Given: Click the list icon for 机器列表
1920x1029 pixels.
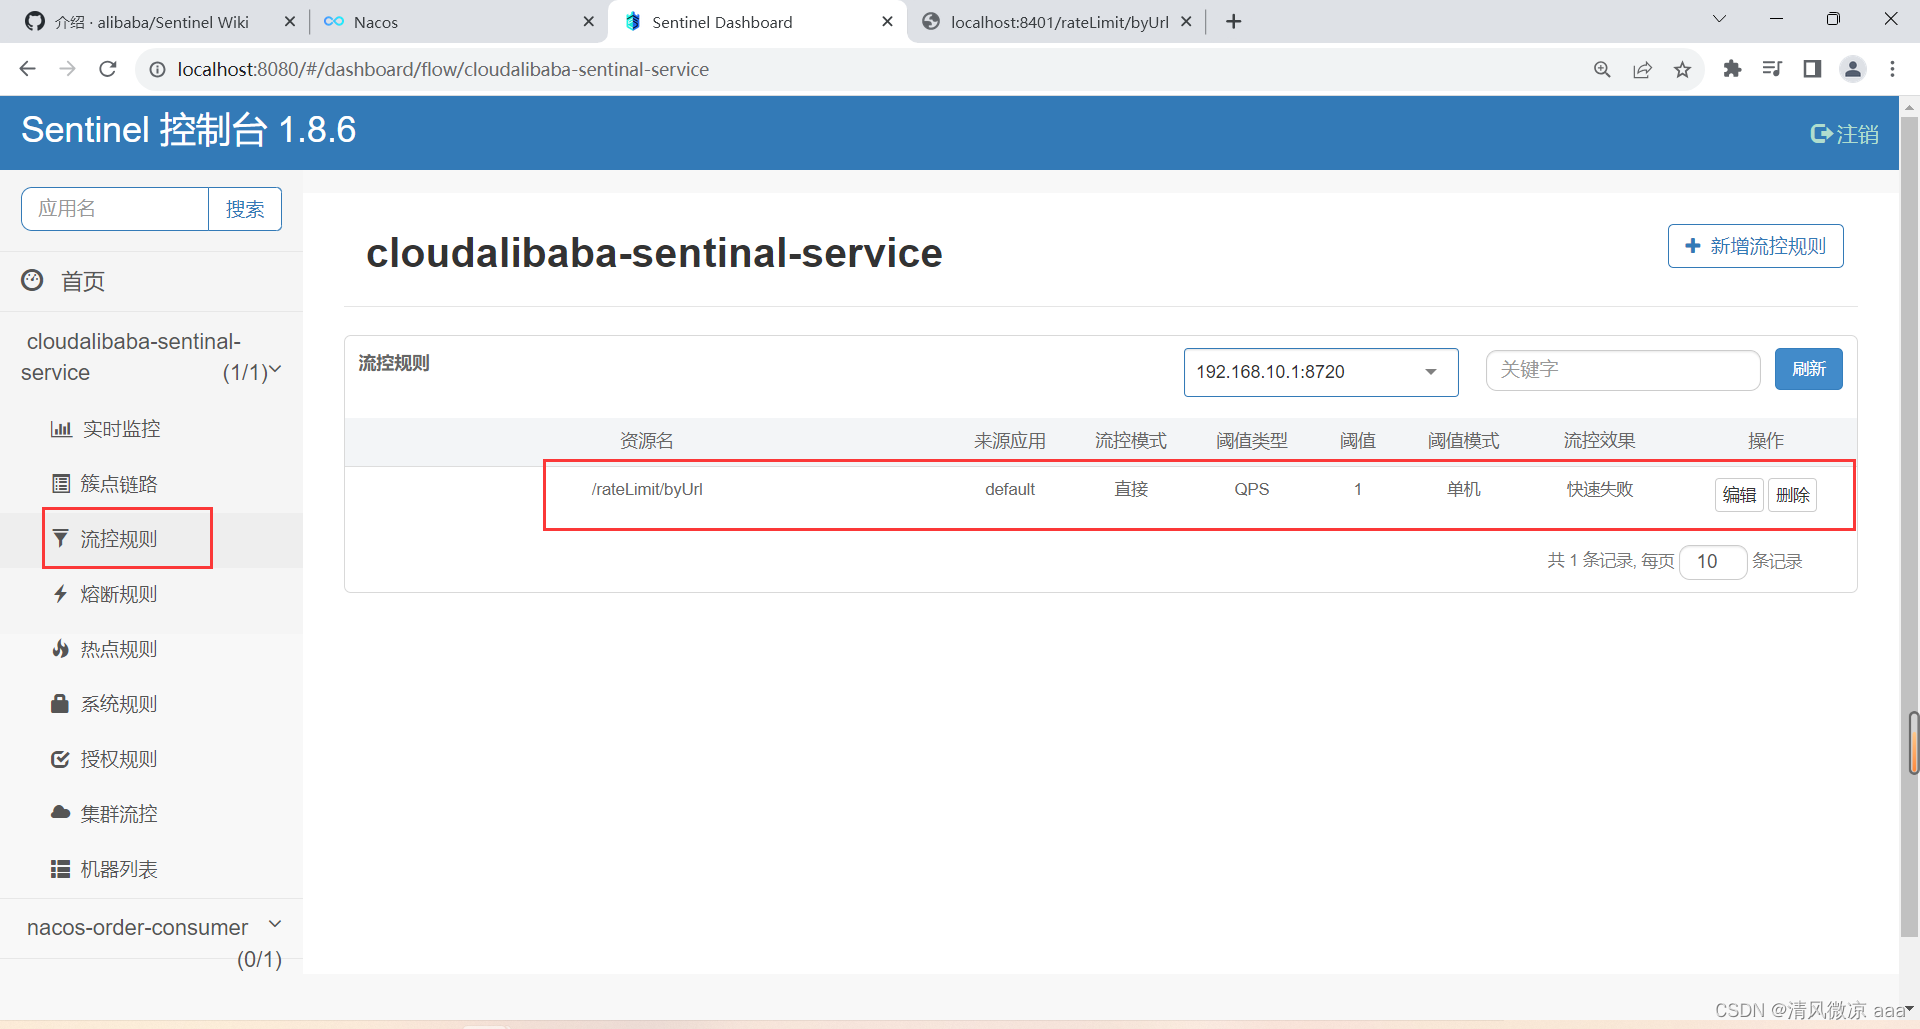Looking at the screenshot, I should [61, 869].
